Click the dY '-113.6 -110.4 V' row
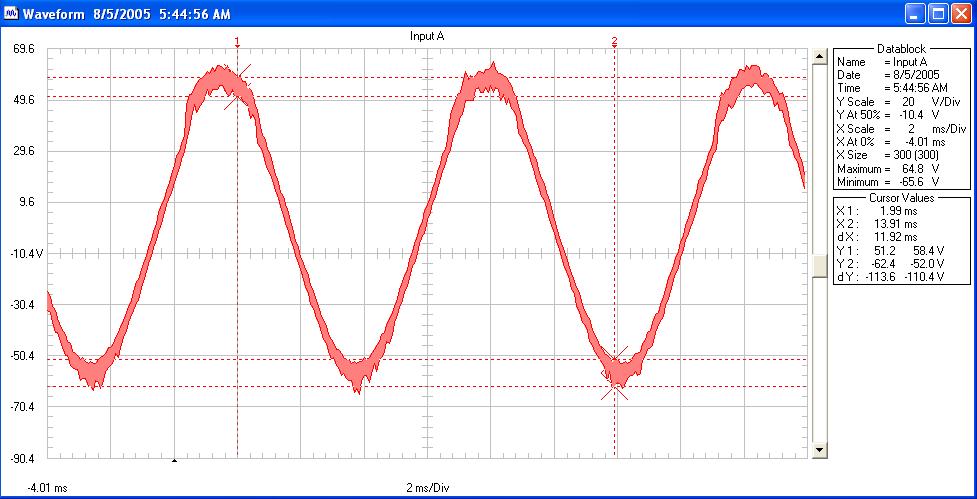Screen dimensions: 977x499 pyautogui.click(x=890, y=277)
